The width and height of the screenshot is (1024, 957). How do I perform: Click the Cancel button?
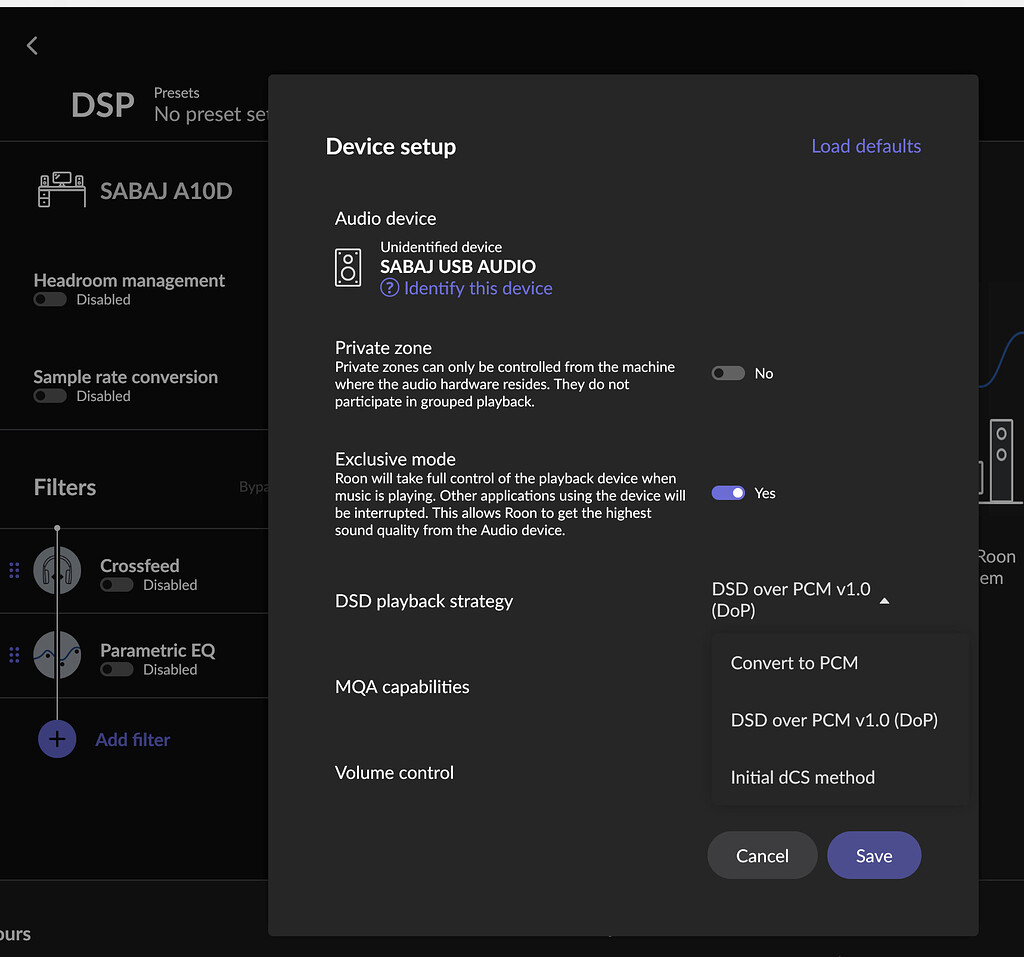tap(762, 855)
